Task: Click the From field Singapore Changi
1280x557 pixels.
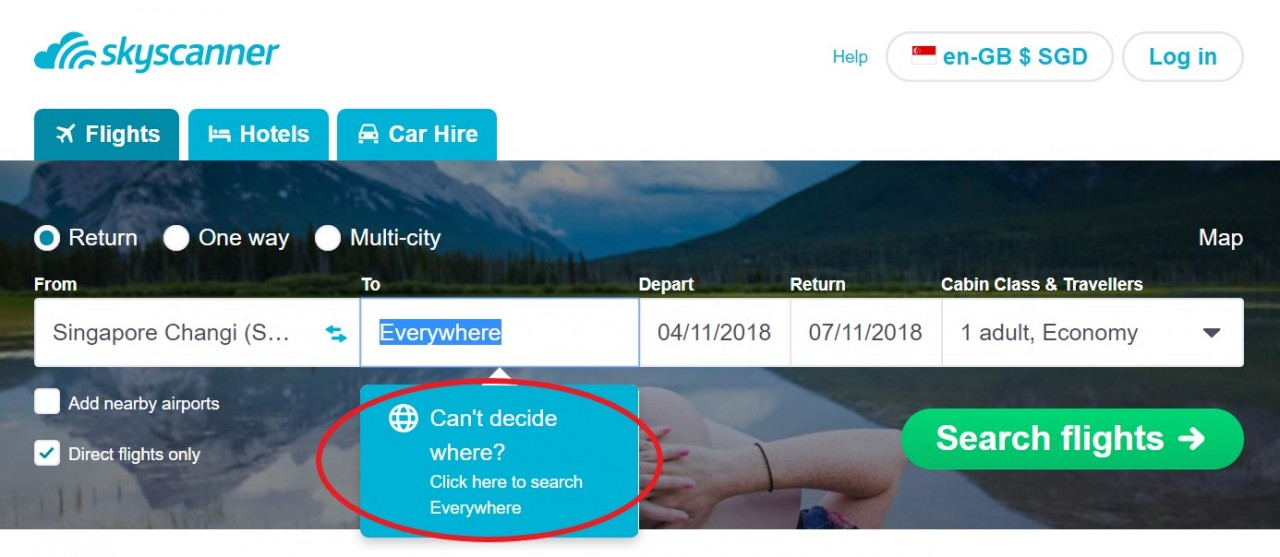Action: tap(197, 332)
